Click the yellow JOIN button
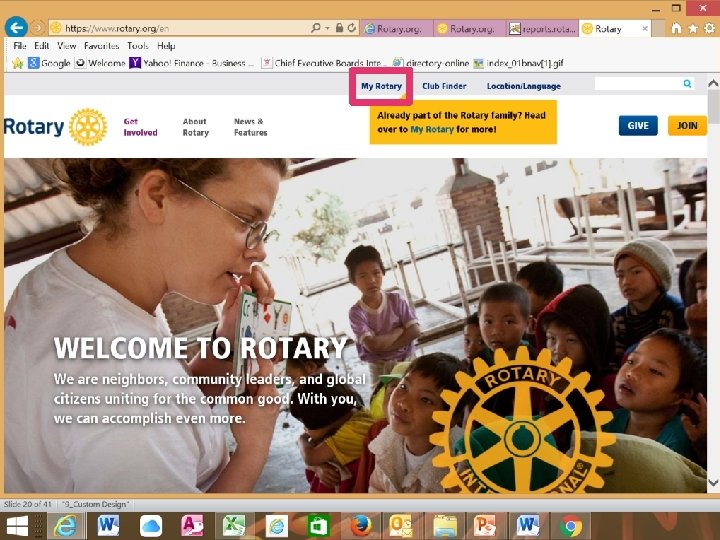The image size is (720, 540). 687,125
